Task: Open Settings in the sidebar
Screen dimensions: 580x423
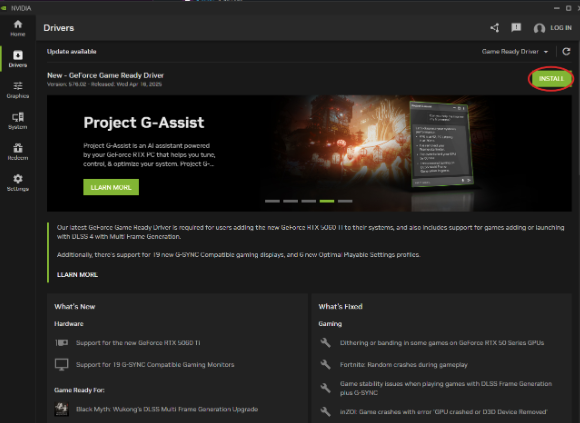Action: [17, 183]
